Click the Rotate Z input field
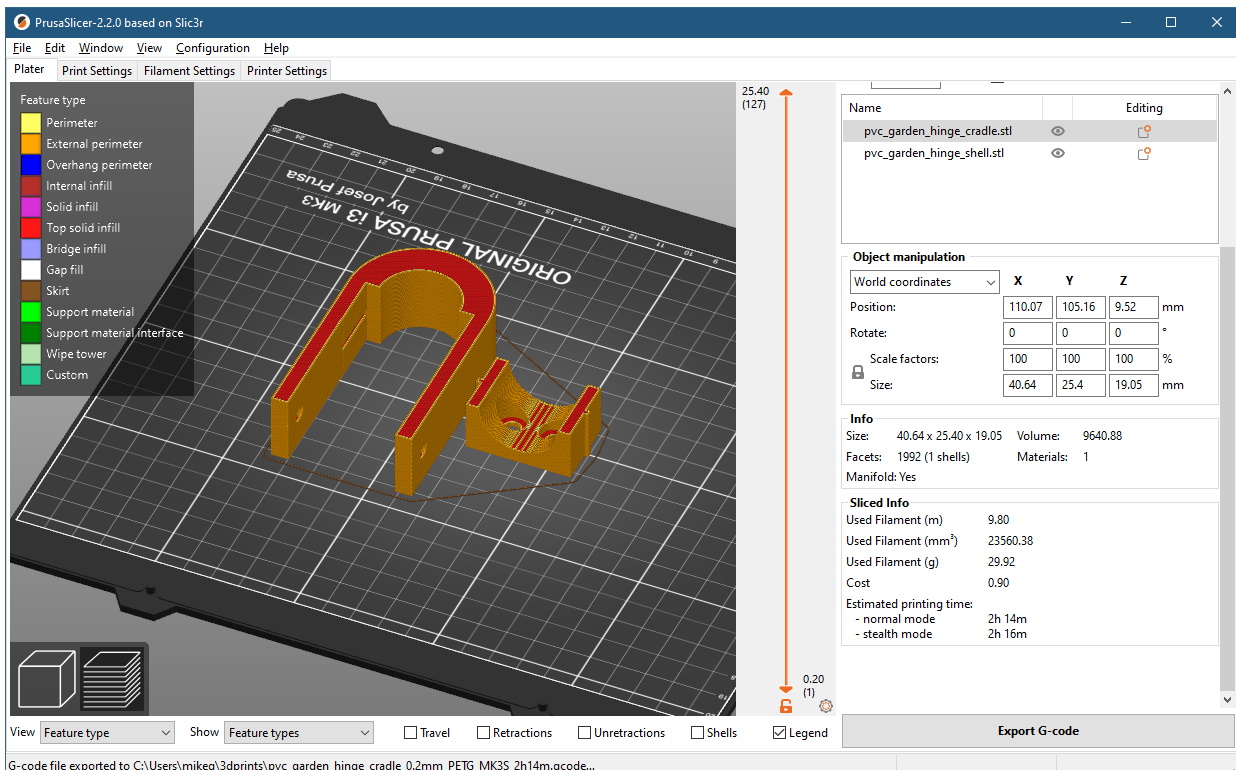 (x=1133, y=333)
